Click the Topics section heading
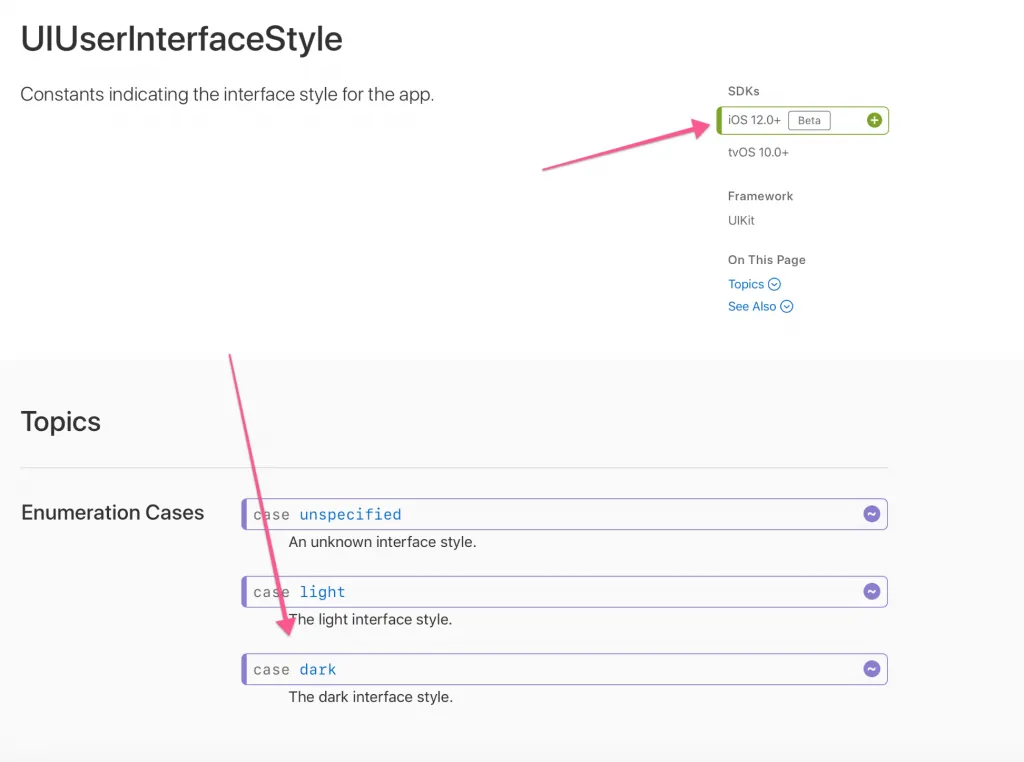Viewport: 1024px width, 762px height. [61, 421]
